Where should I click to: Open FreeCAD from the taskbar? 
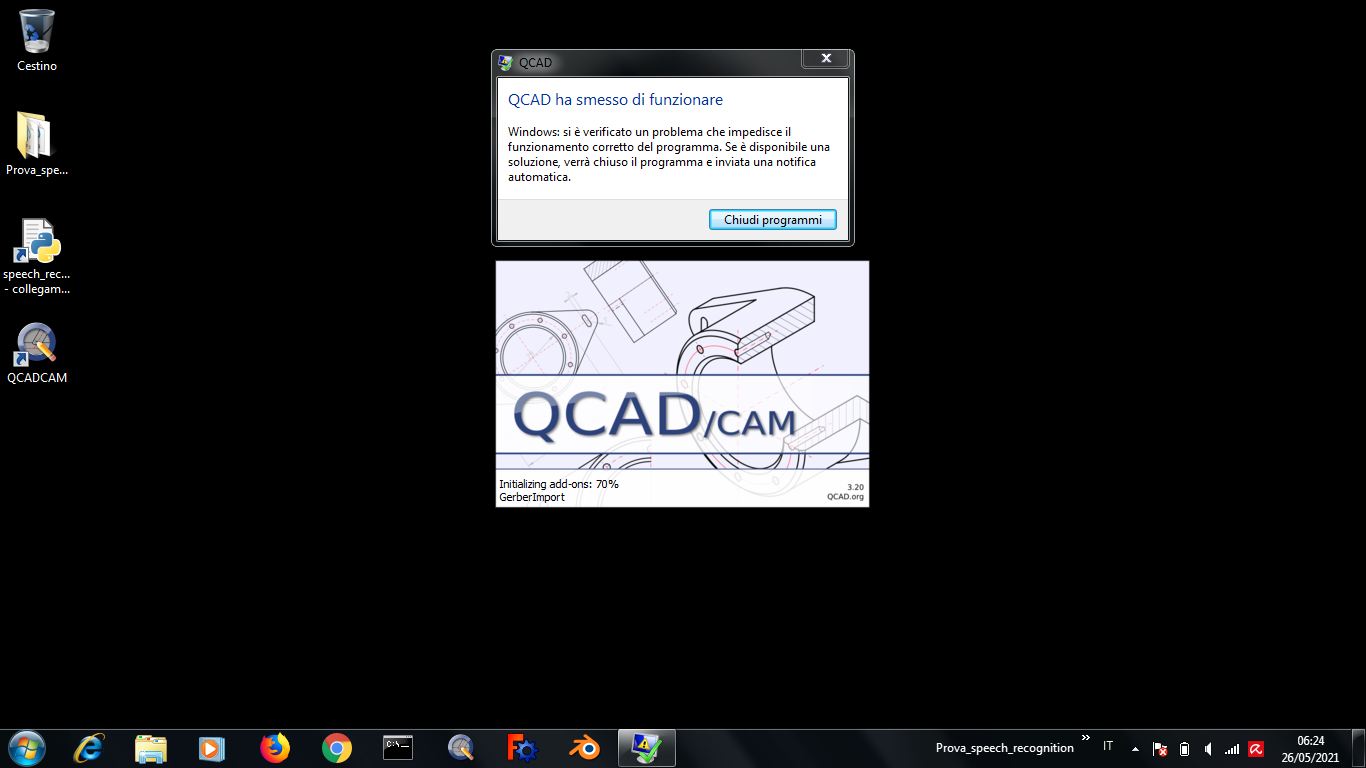click(x=523, y=748)
